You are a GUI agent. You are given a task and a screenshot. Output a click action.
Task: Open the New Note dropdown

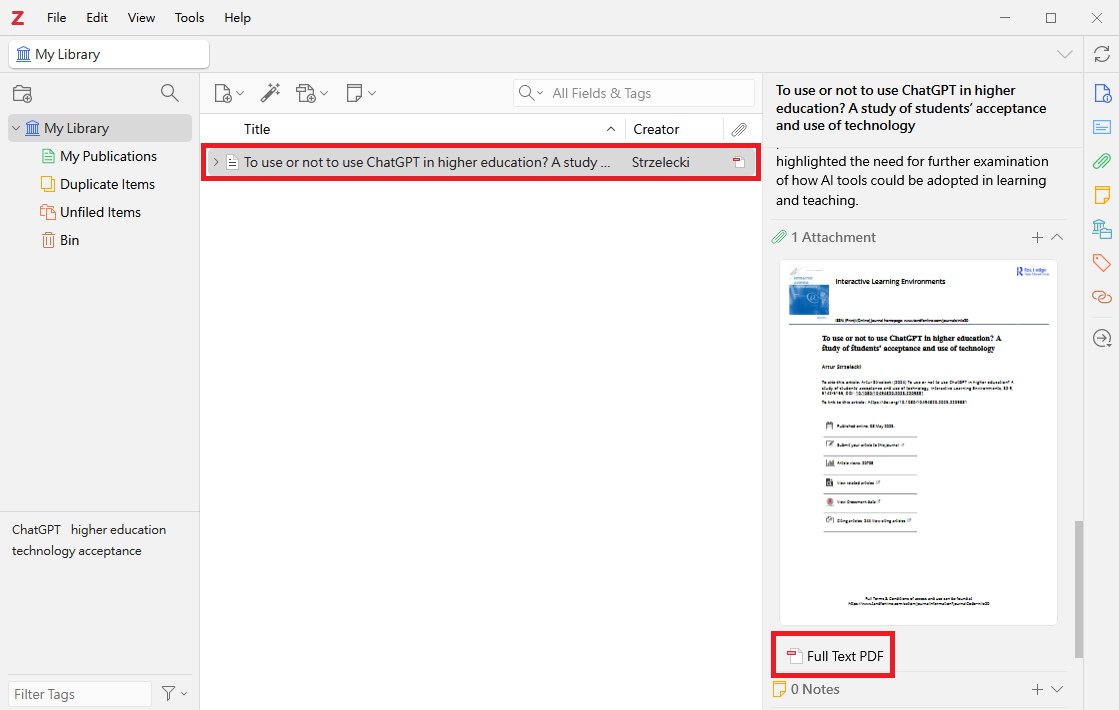pyautogui.click(x=360, y=93)
